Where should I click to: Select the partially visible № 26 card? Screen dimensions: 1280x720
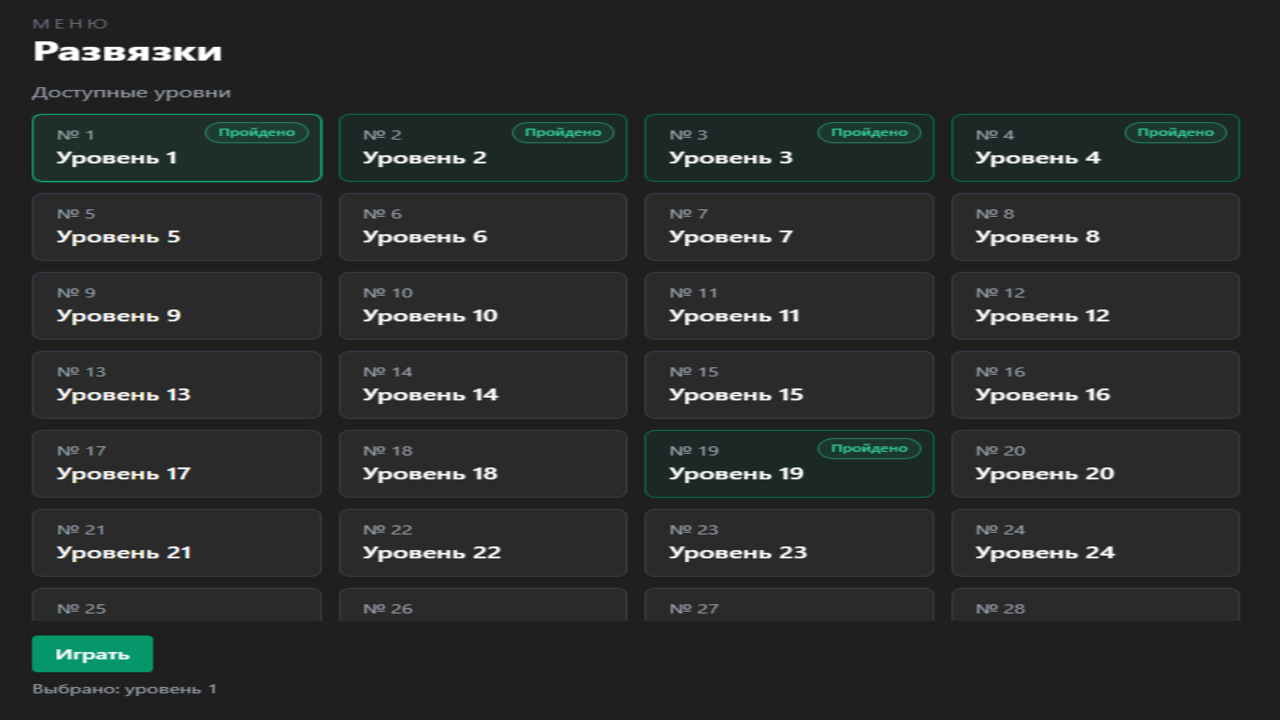click(x=483, y=606)
